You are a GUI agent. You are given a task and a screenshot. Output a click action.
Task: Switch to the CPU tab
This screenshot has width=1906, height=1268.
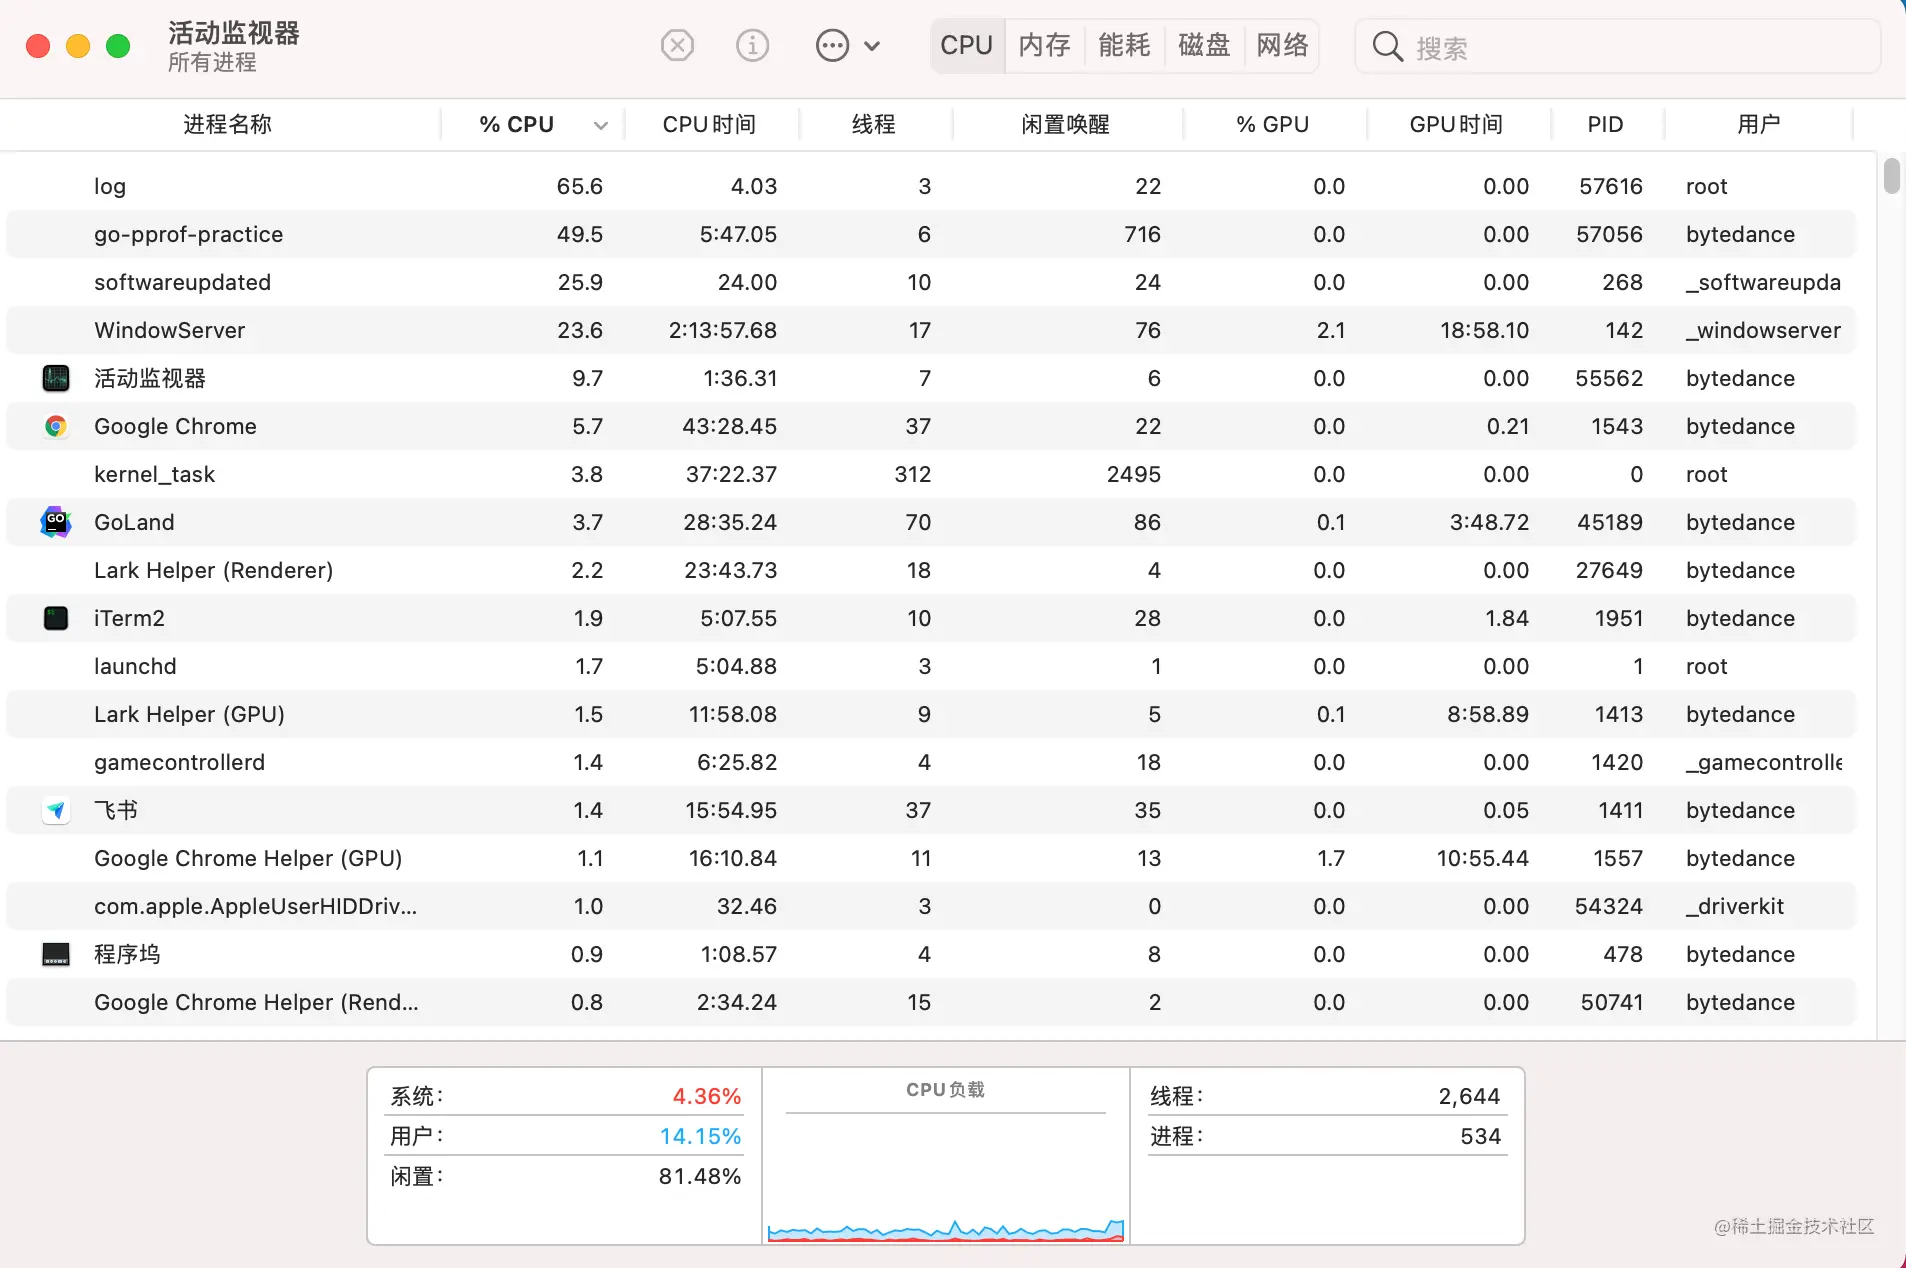[x=966, y=45]
